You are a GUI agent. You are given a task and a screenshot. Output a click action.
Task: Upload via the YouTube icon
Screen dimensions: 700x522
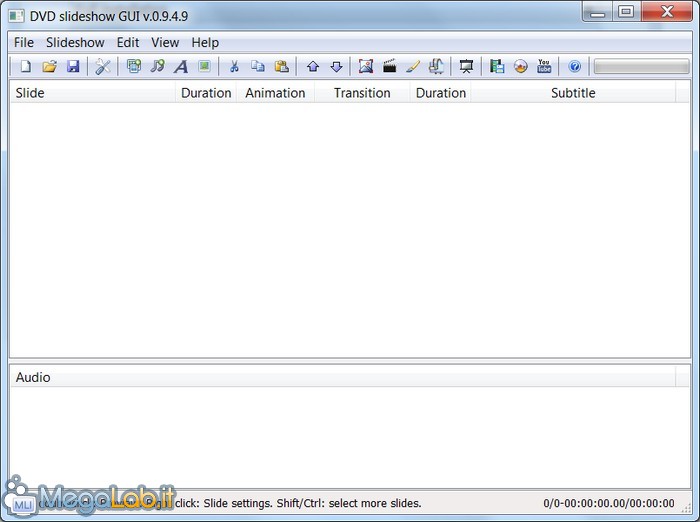click(x=544, y=67)
